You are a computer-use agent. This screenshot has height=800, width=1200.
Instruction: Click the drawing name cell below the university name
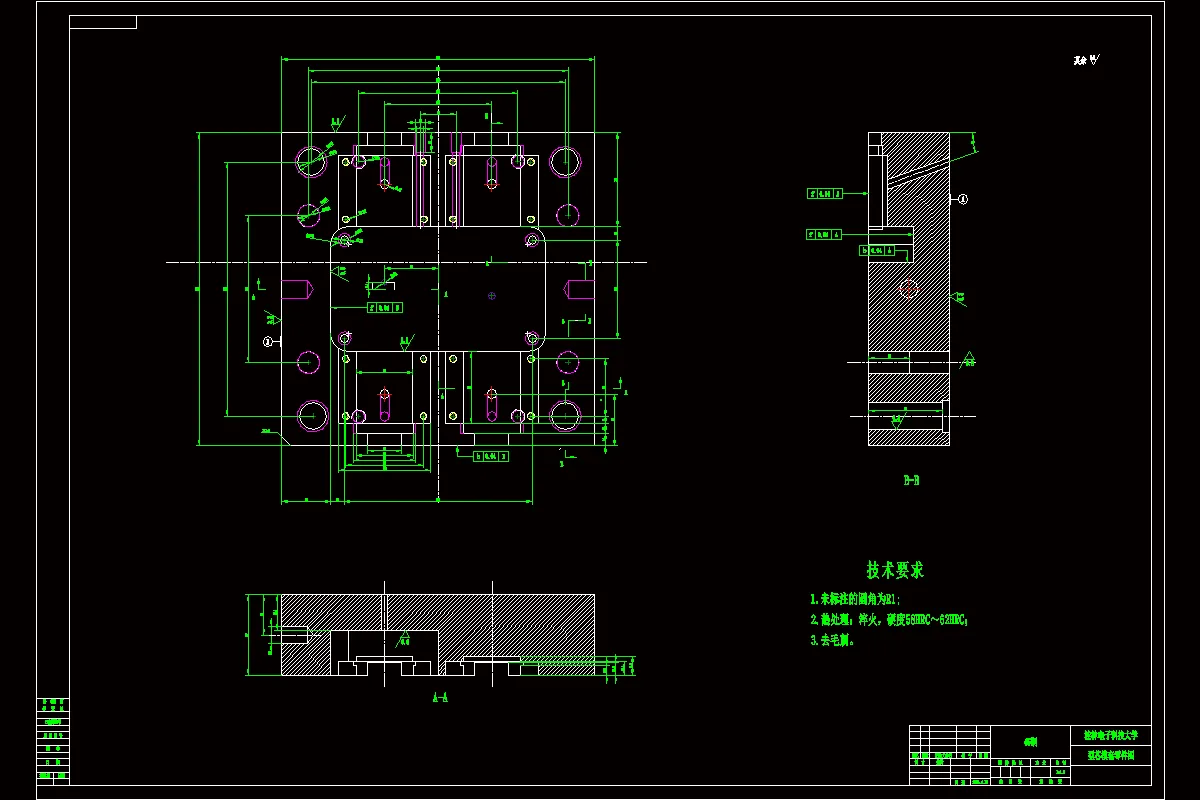coord(1110,755)
